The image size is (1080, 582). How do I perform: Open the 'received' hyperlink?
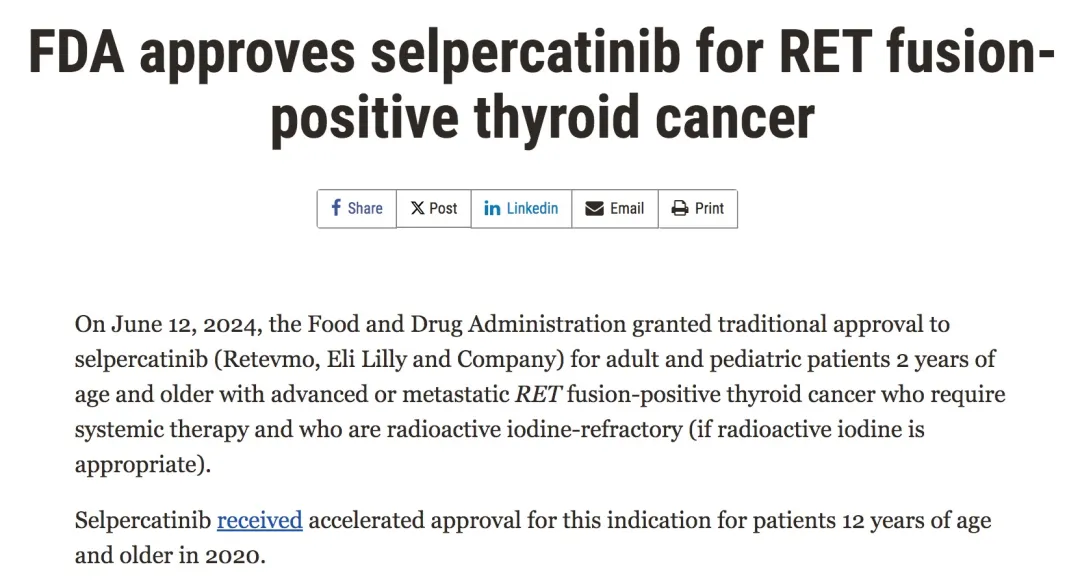click(x=259, y=521)
